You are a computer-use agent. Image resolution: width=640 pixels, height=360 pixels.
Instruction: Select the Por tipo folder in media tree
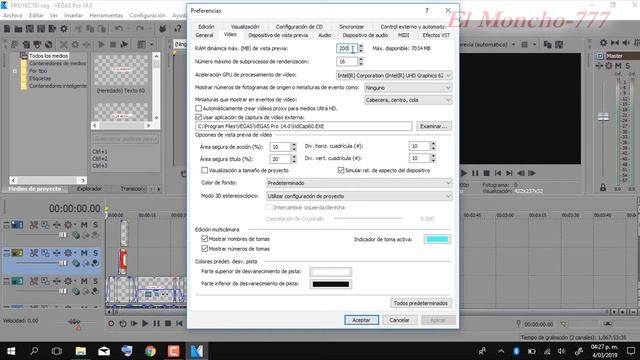click(38, 71)
